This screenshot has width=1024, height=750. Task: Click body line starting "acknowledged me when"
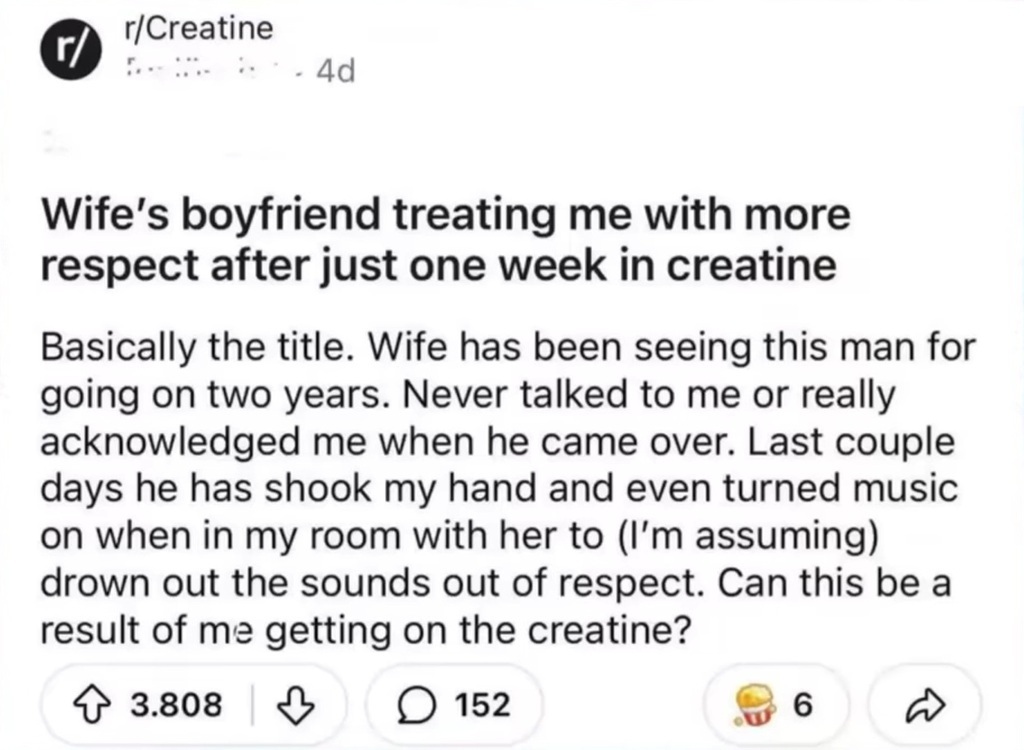pyautogui.click(x=497, y=443)
